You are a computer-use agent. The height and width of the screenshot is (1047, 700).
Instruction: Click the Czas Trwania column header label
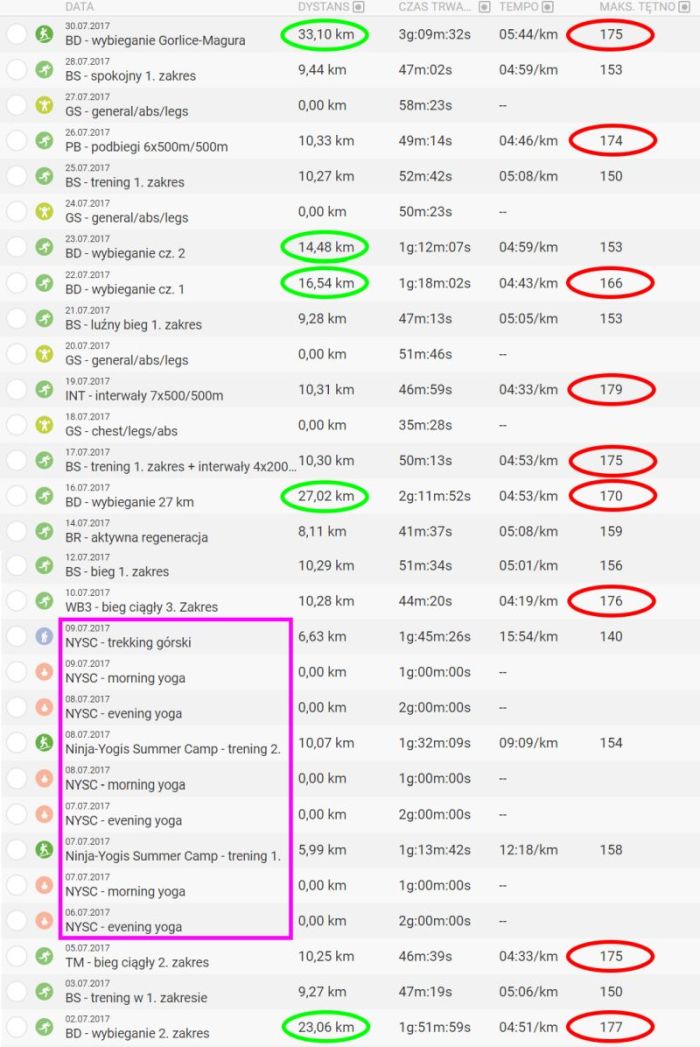[434, 7]
